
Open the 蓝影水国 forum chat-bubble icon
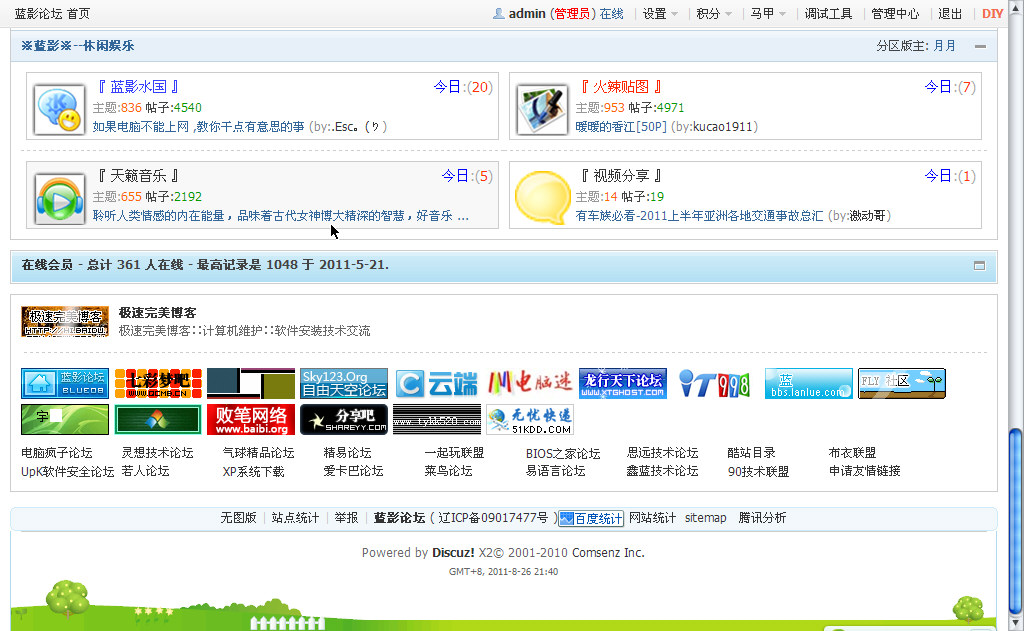59,109
